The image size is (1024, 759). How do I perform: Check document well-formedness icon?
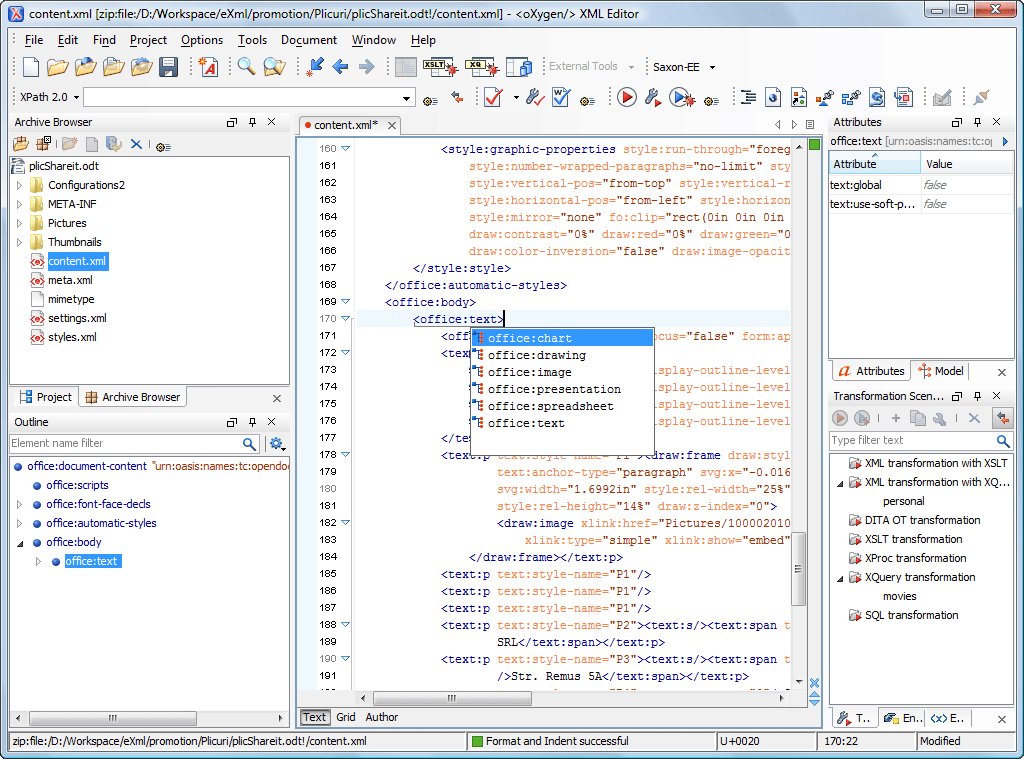559,96
